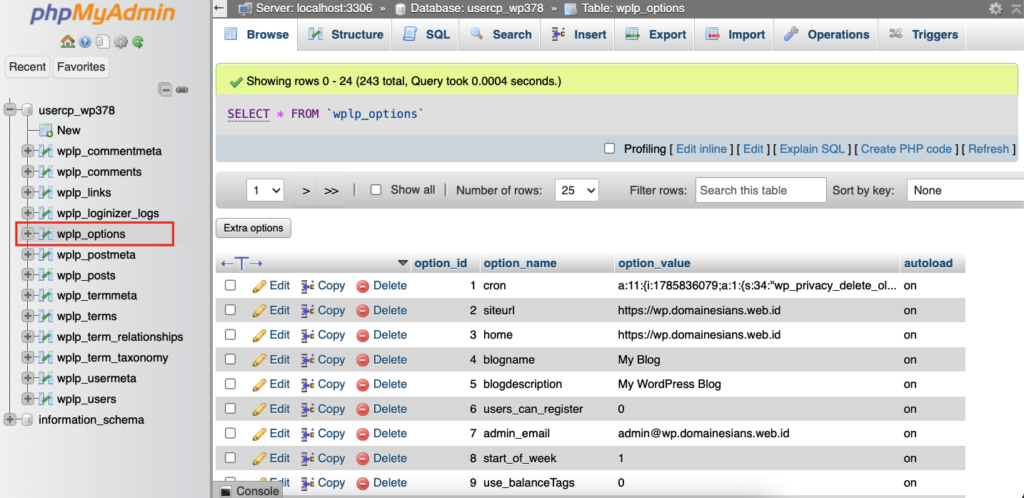
Task: Click the sort triangle left of option_id
Action: (x=402, y=264)
